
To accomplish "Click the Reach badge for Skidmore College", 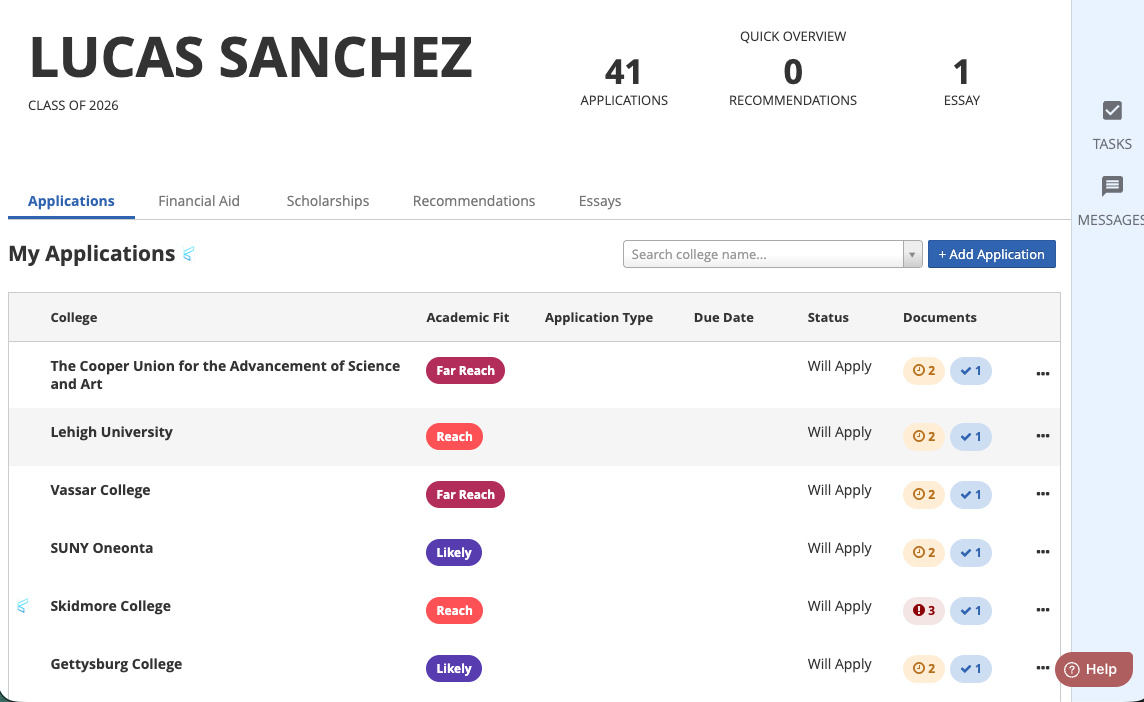I will point(455,611).
